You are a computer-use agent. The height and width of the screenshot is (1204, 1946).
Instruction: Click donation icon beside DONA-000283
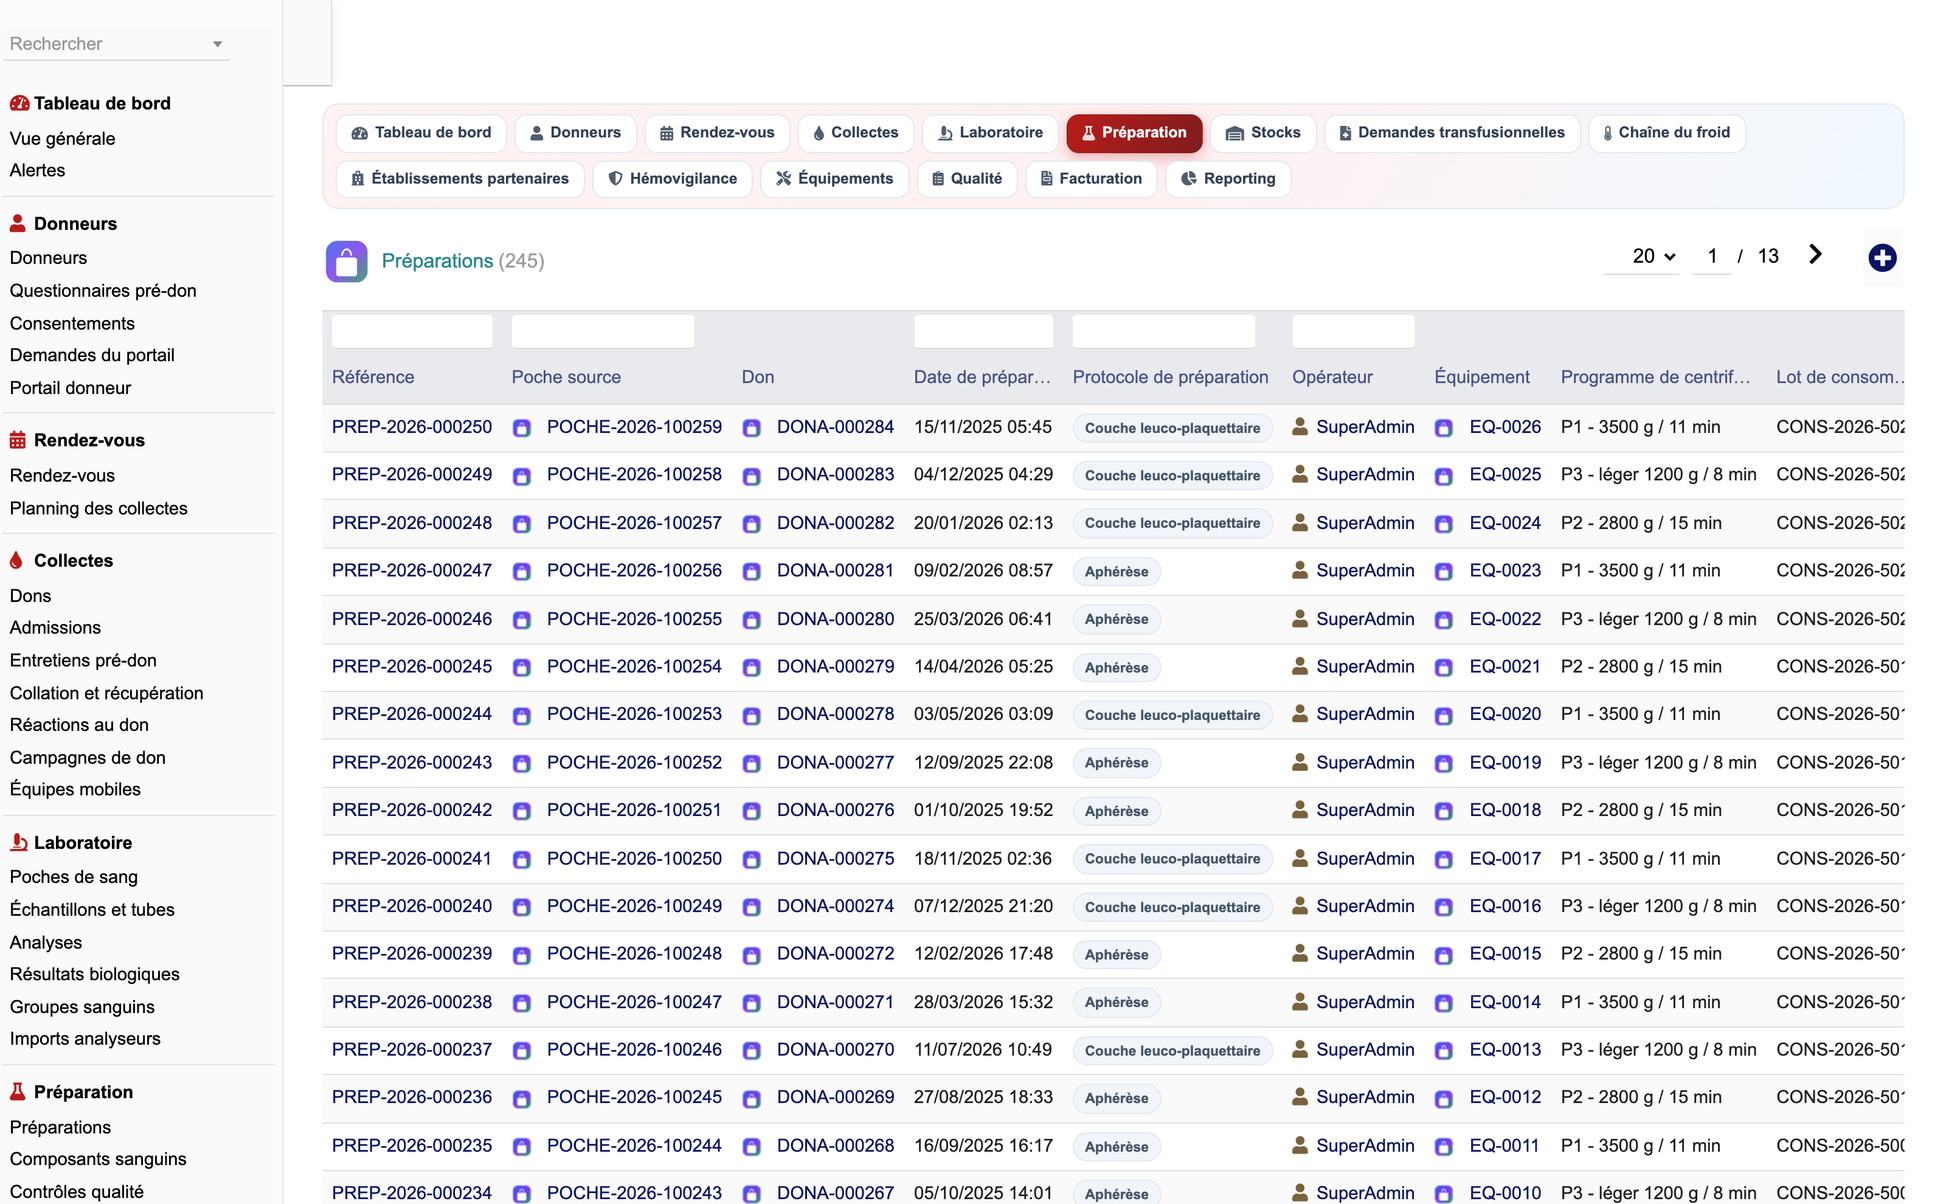(752, 476)
